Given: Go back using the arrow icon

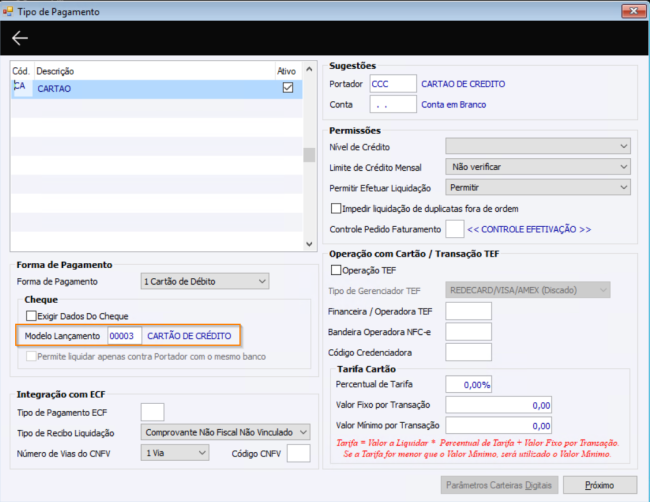Looking at the screenshot, I should [19, 38].
